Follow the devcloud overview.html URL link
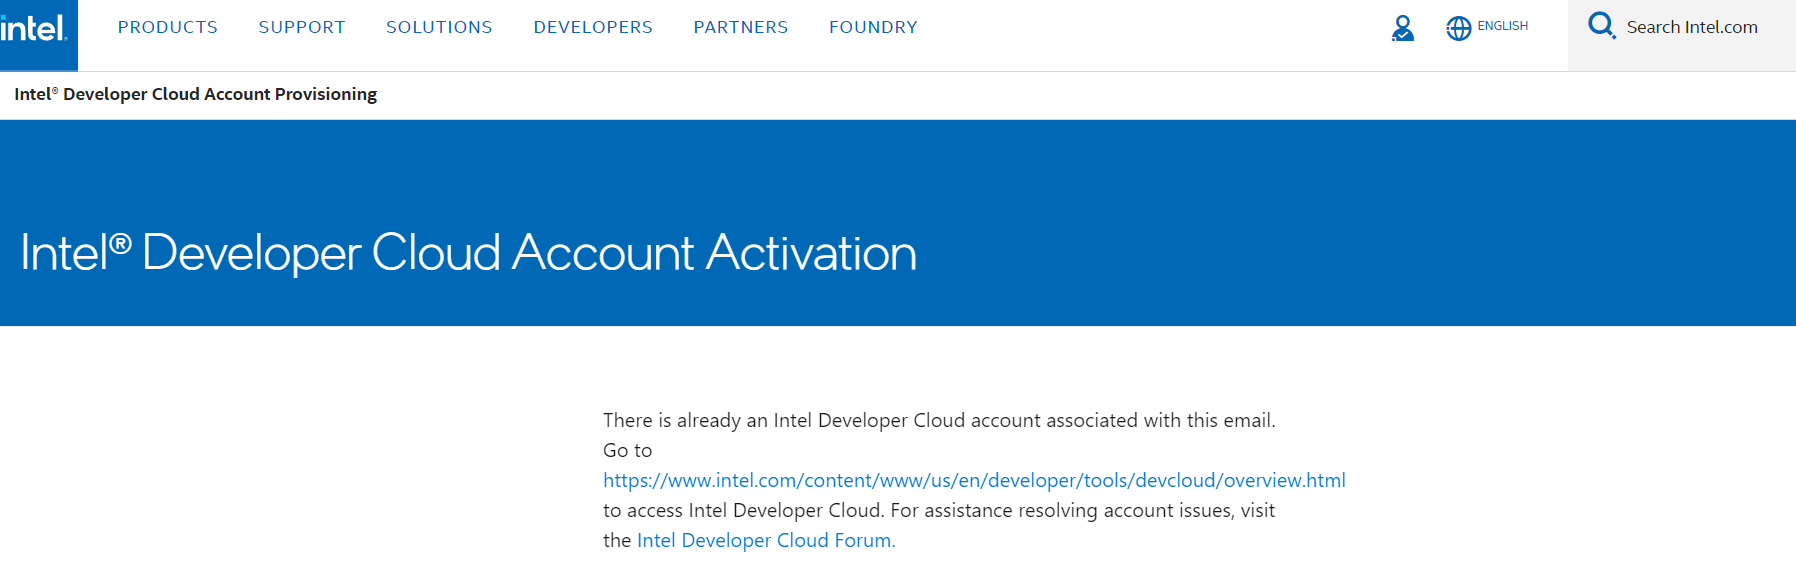 pos(973,480)
